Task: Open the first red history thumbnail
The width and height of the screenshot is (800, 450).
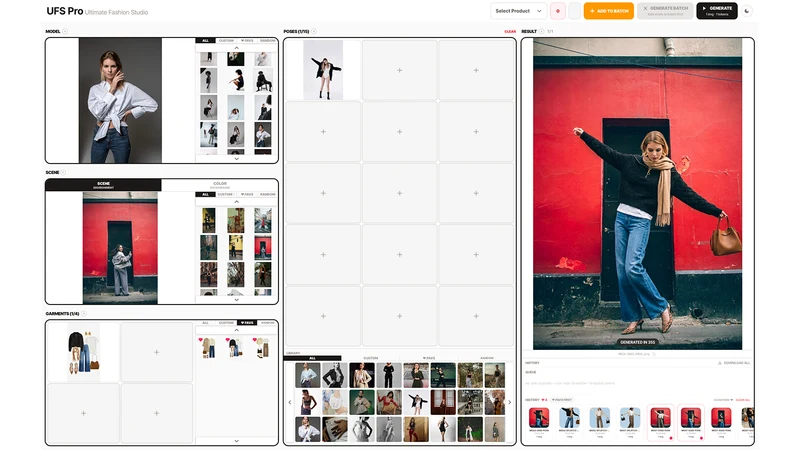Action: click(x=539, y=418)
